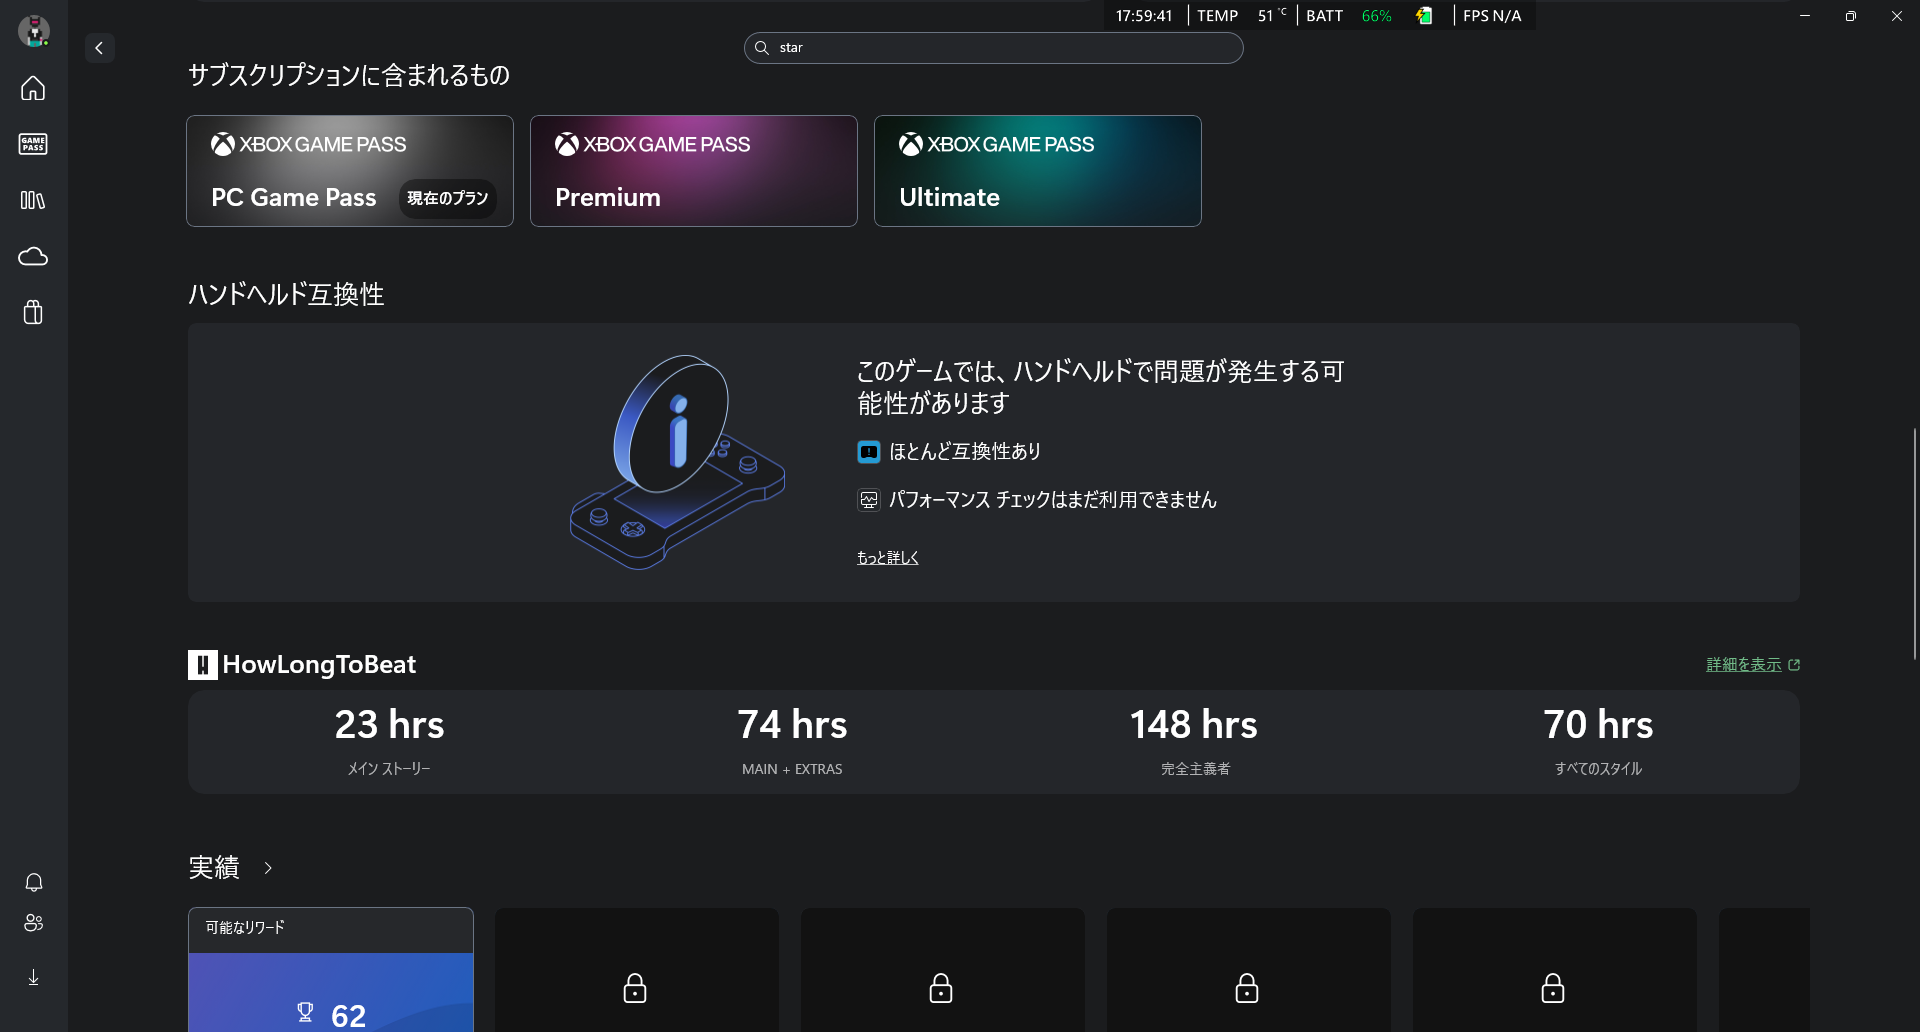The width and height of the screenshot is (1920, 1032).
Task: Click the performance check icon
Action: (869, 500)
